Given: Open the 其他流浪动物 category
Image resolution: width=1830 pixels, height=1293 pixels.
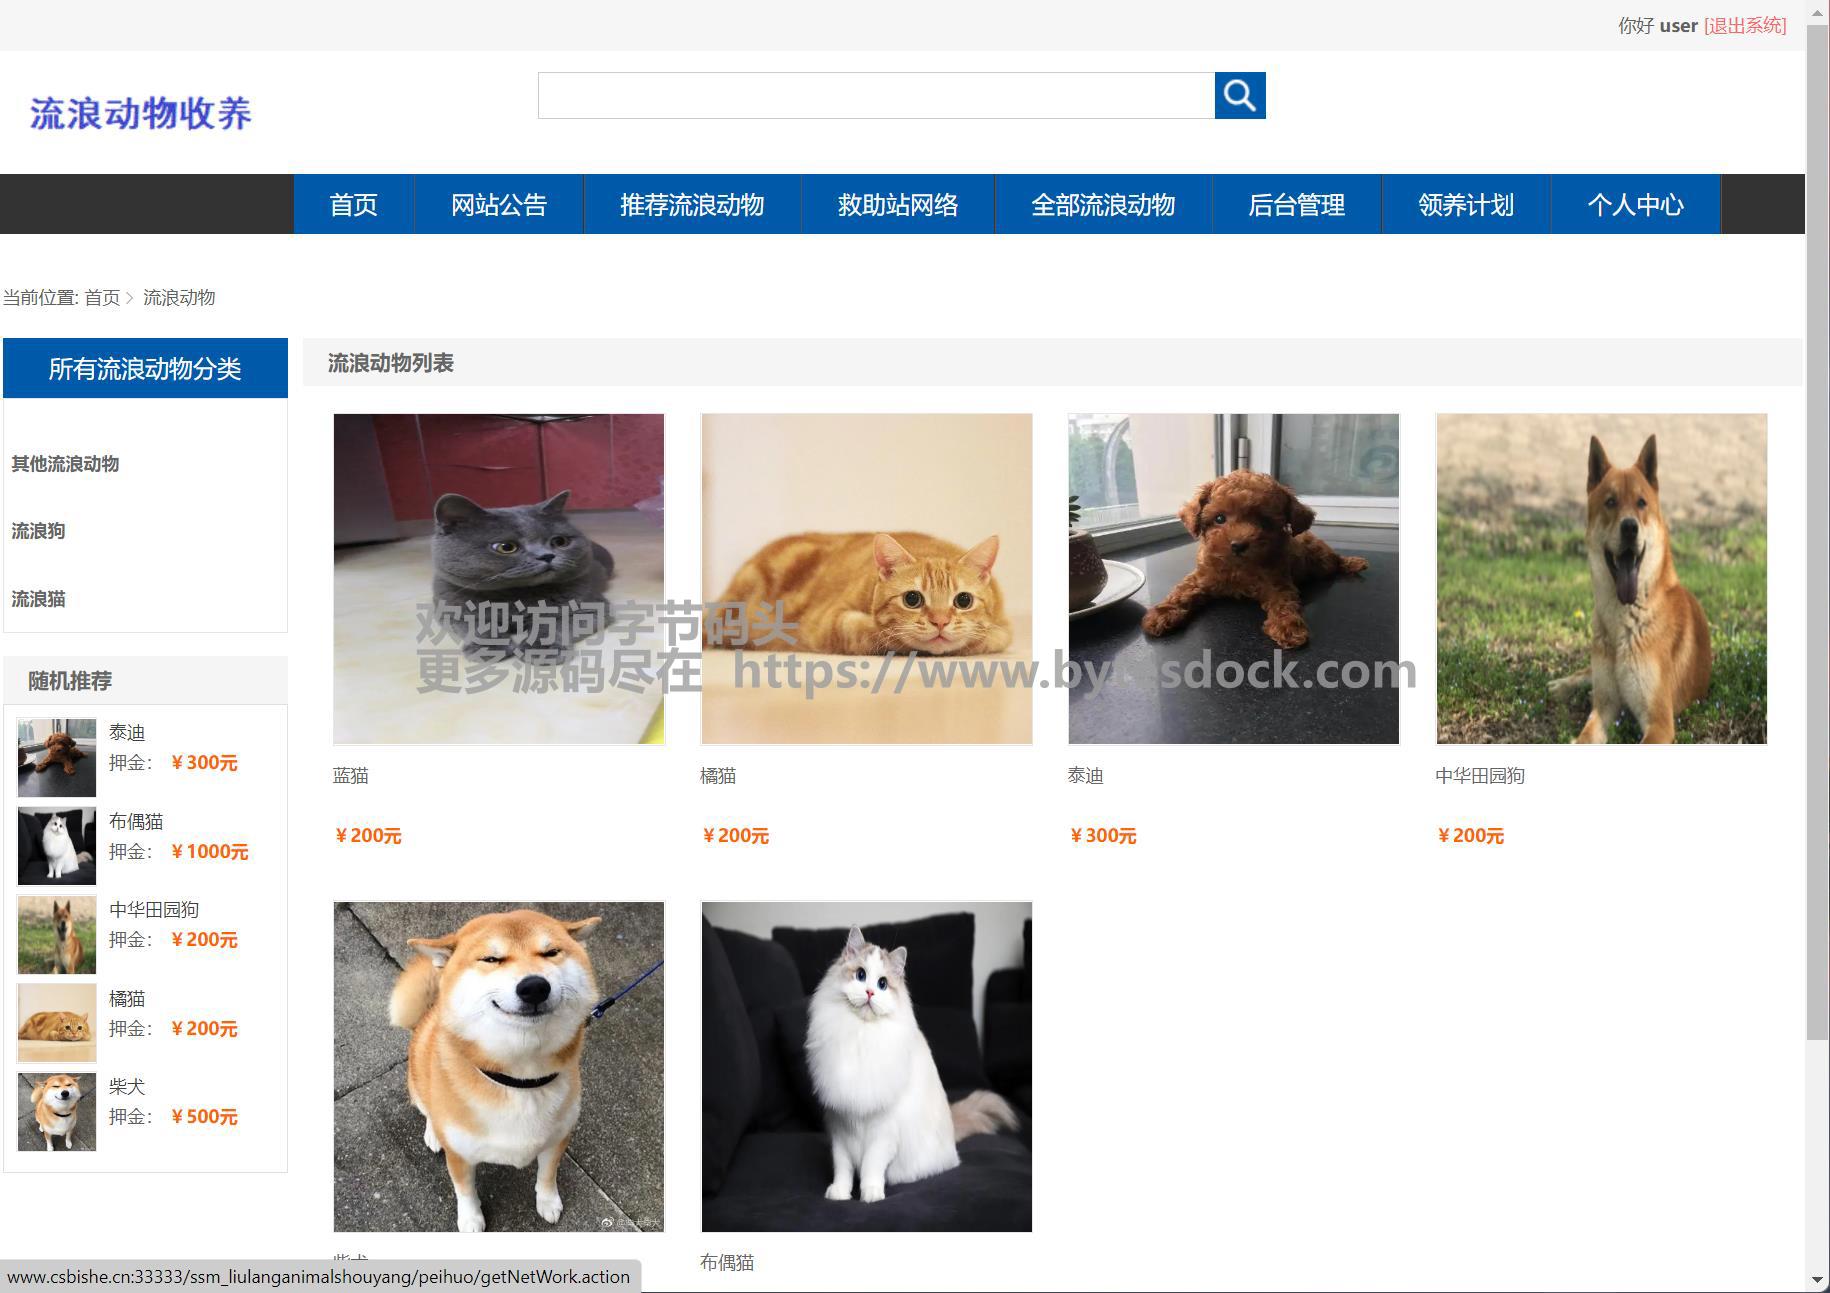Looking at the screenshot, I should pos(65,464).
